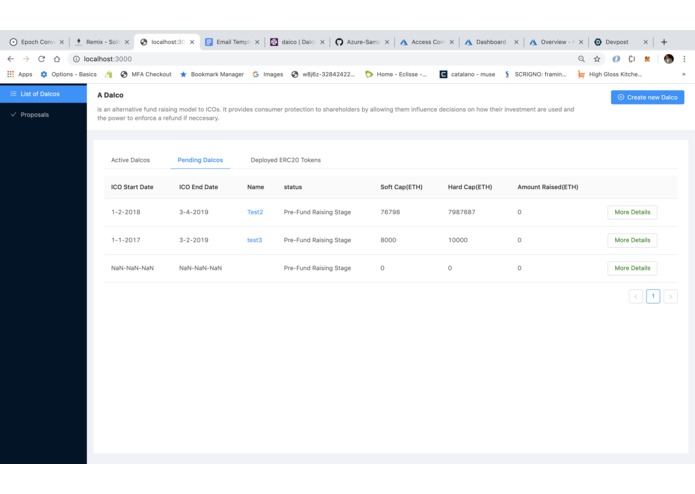This screenshot has width=695, height=494.
Task: Open Proposals in the sidebar
Action: click(43, 115)
